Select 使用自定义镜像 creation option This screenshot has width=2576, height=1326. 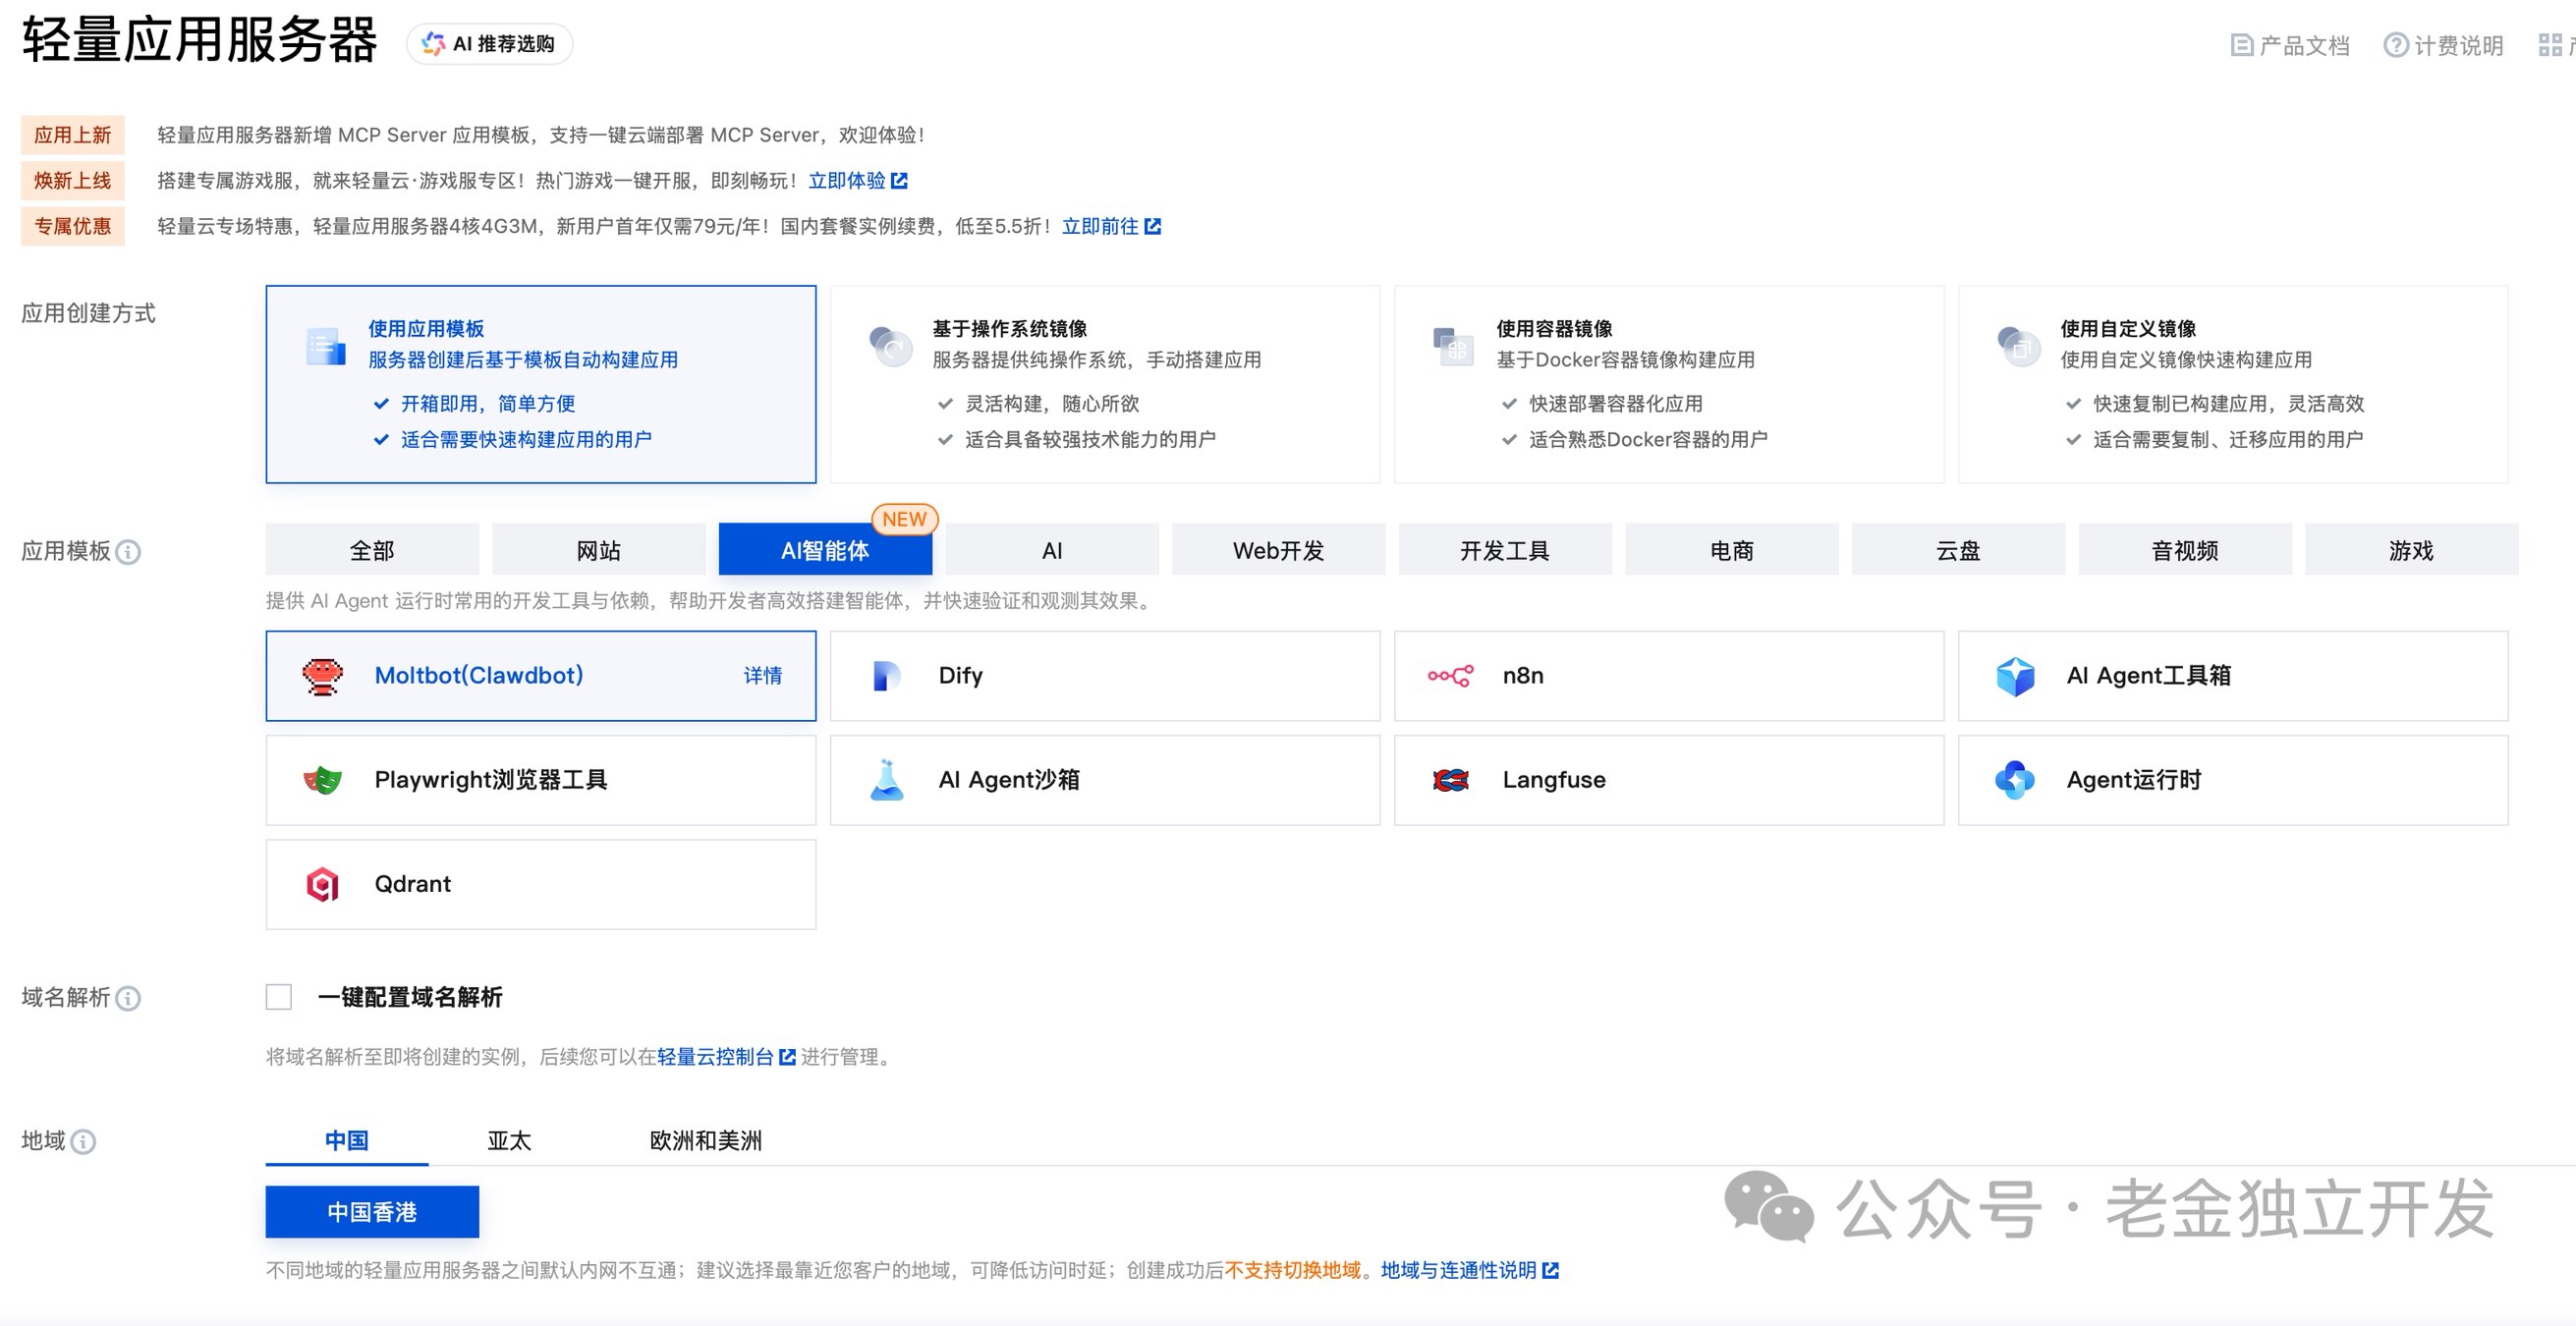2232,384
